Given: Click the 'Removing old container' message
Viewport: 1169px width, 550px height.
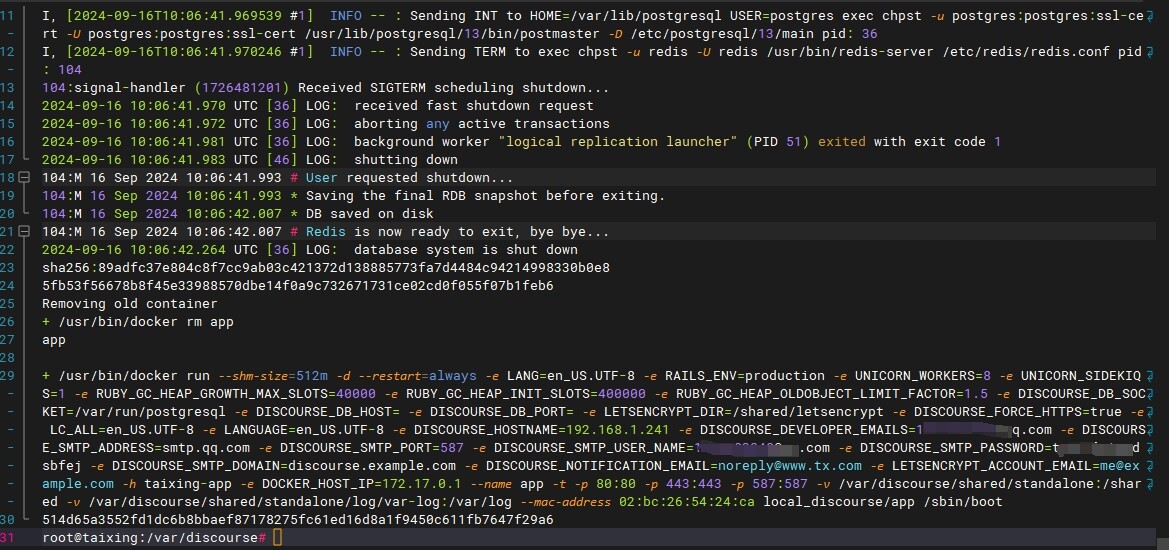Looking at the screenshot, I should pos(129,304).
